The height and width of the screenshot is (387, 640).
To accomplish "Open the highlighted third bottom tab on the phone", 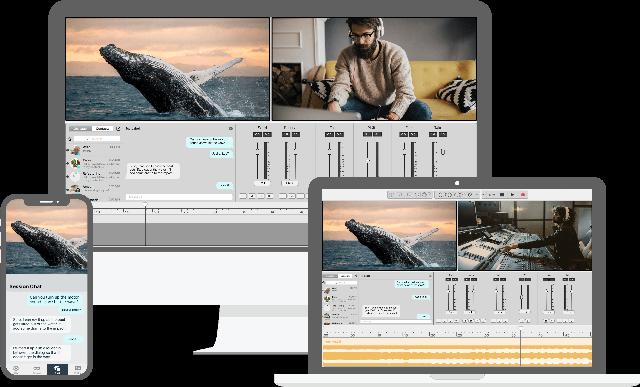I will click(57, 369).
